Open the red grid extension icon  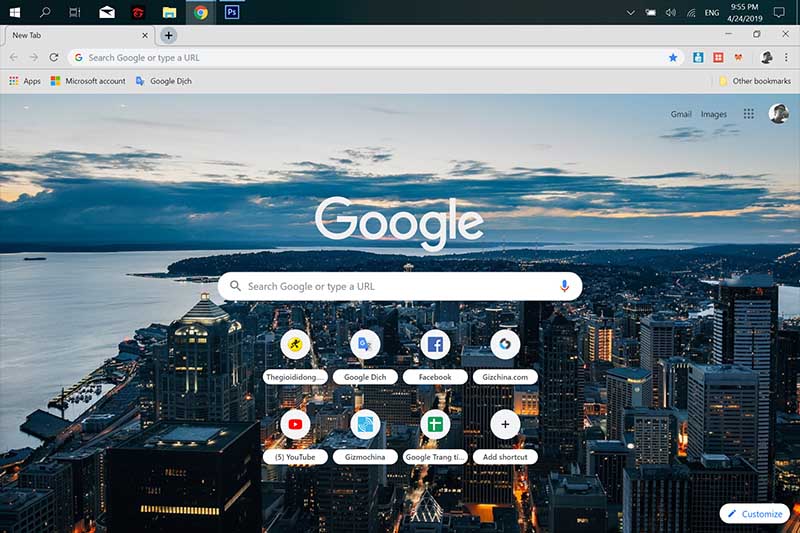click(x=718, y=58)
